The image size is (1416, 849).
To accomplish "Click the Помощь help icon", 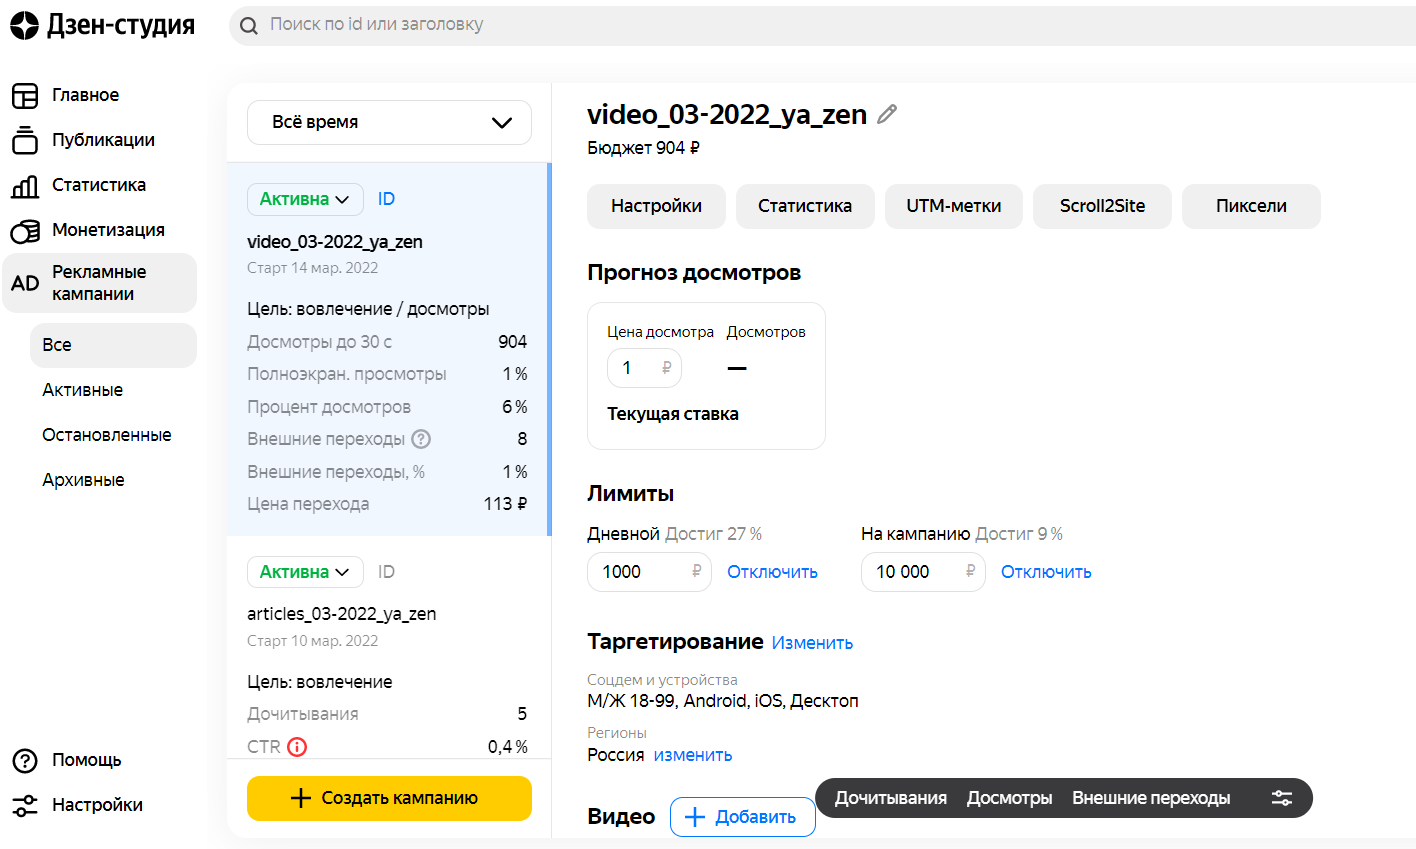I will [25, 761].
